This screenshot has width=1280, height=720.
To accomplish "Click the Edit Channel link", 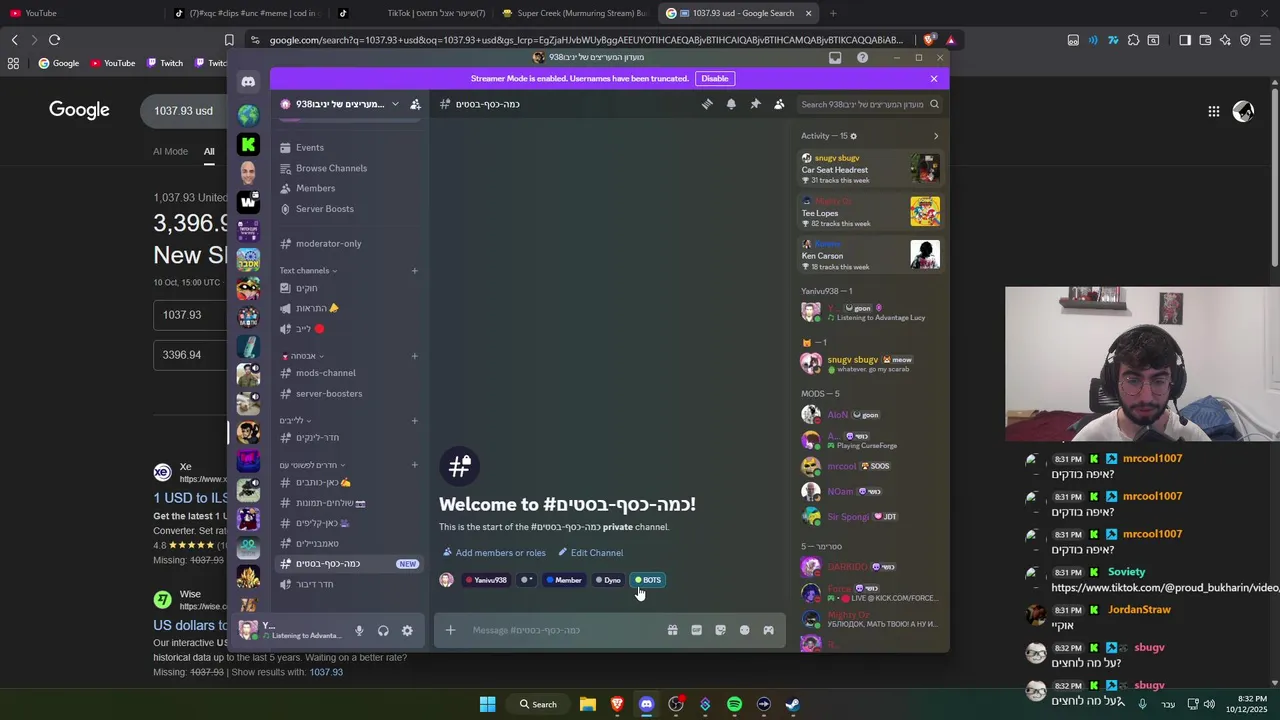I will click(x=591, y=553).
